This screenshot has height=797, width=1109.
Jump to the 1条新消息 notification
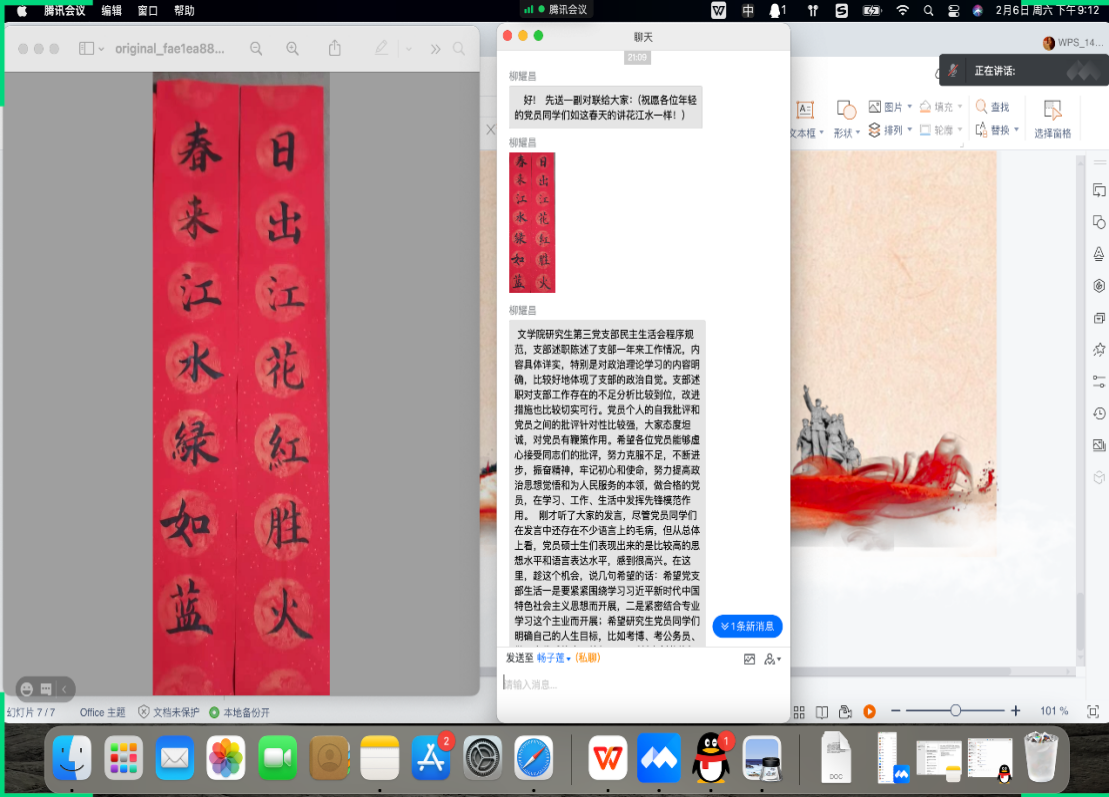coord(747,626)
